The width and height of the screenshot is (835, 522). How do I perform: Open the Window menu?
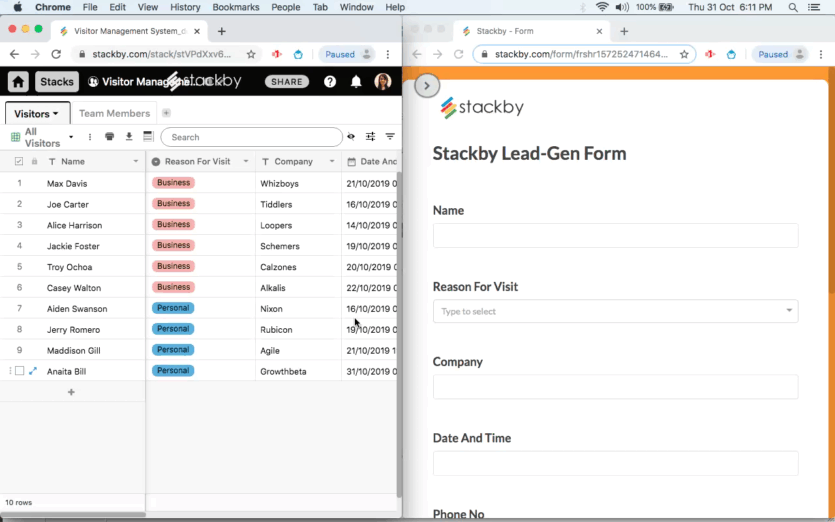point(356,7)
